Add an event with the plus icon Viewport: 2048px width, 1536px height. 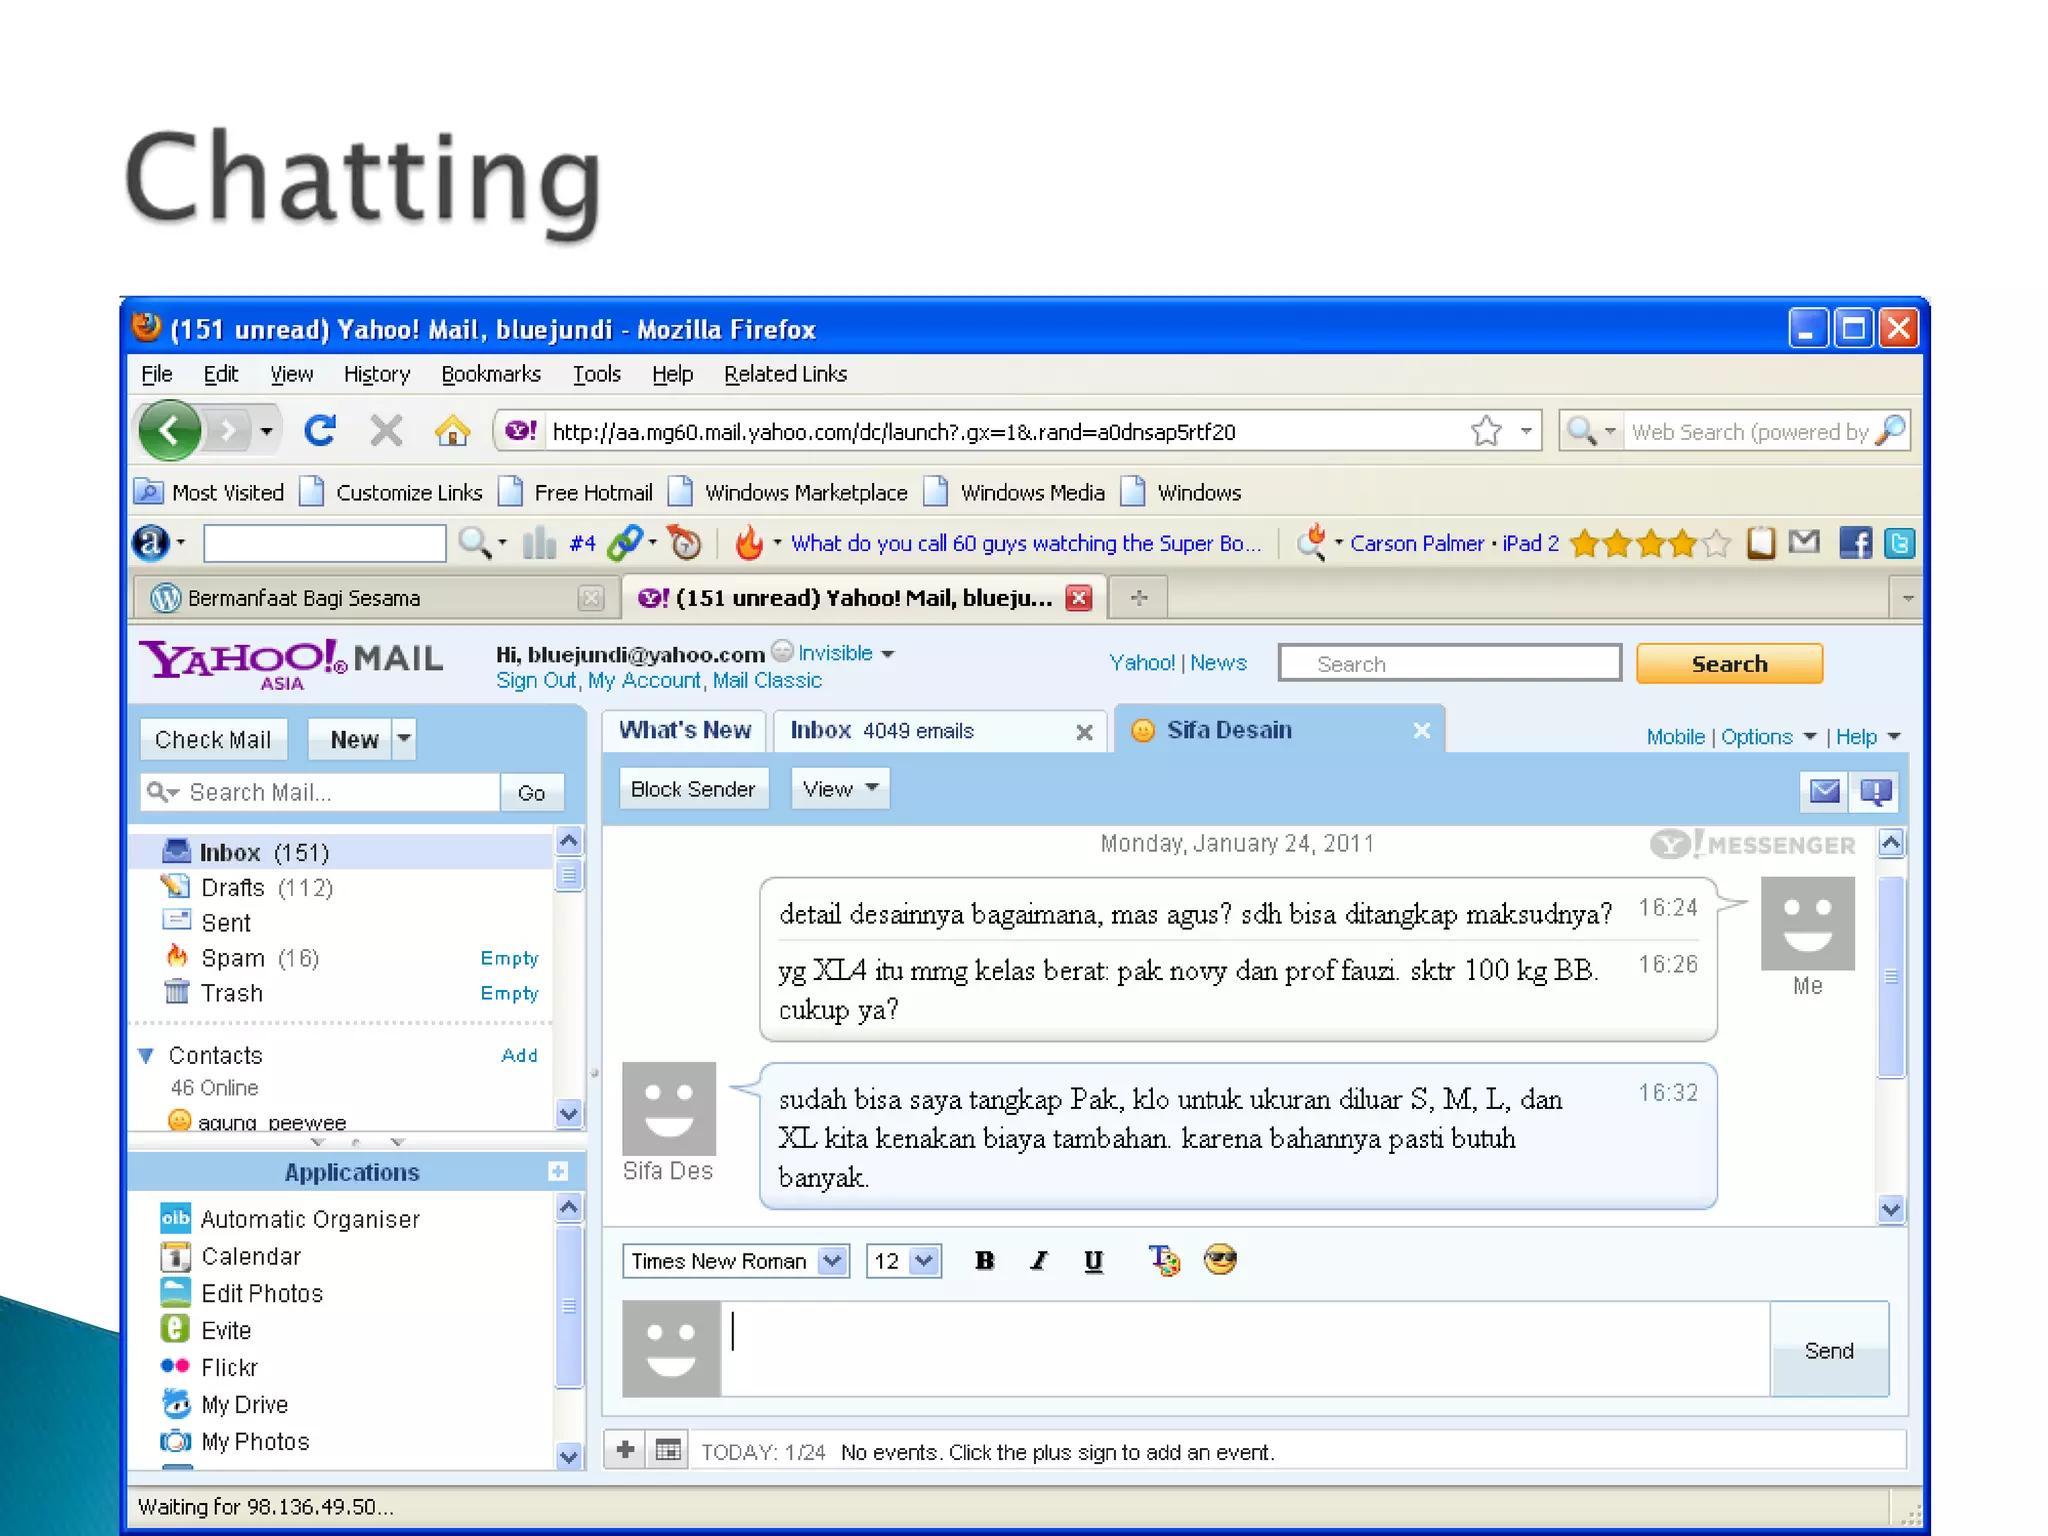[626, 1450]
